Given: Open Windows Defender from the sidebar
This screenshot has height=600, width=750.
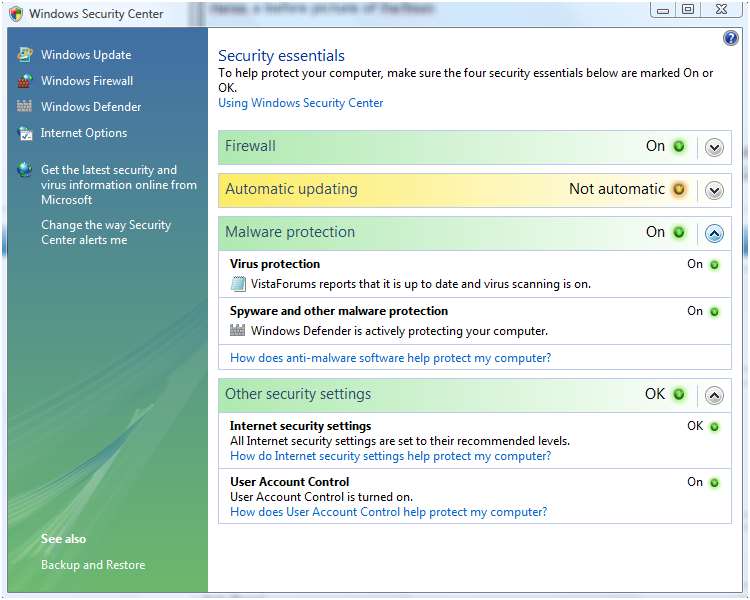Looking at the screenshot, I should [x=91, y=107].
